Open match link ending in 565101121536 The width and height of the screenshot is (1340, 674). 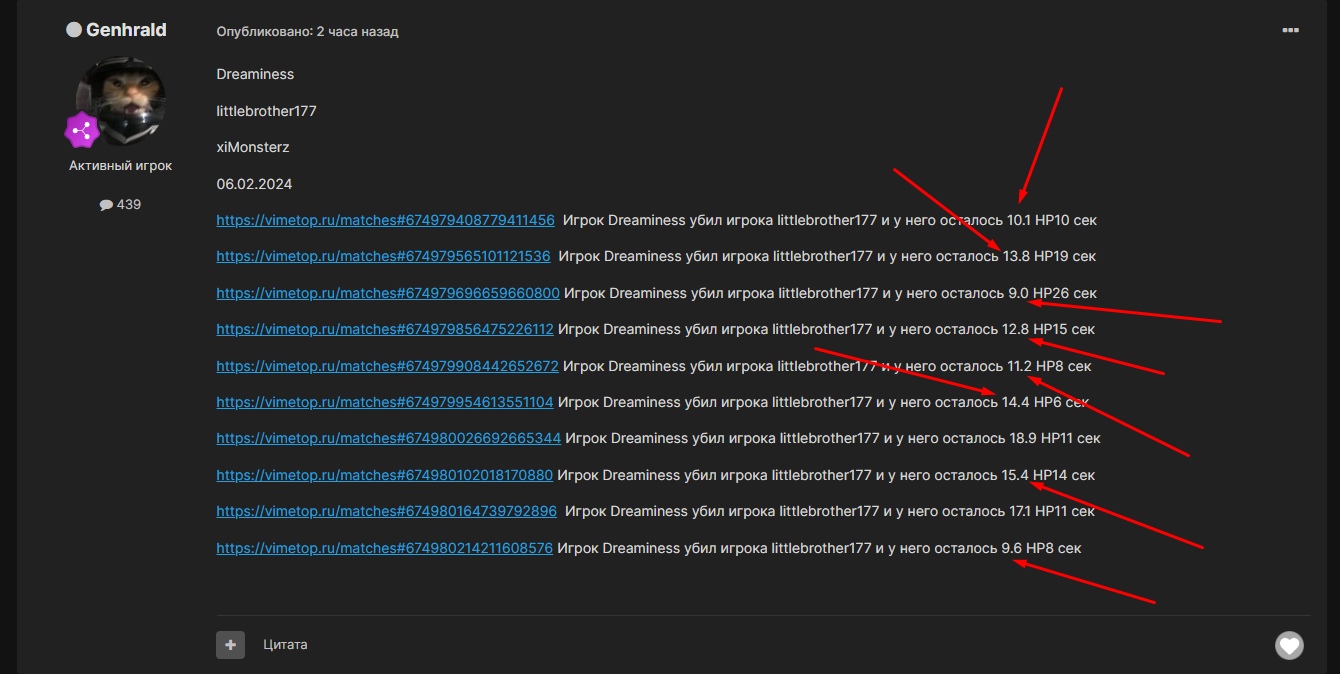383,256
